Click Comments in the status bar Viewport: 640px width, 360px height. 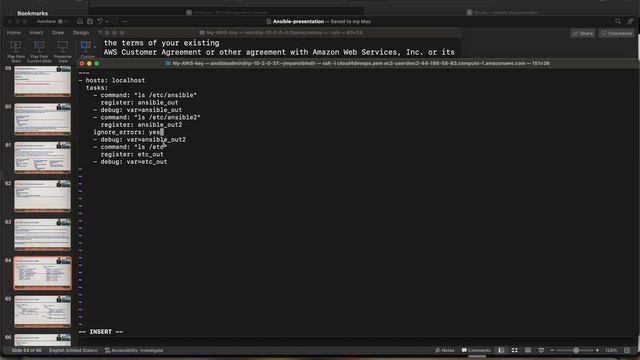click(x=476, y=350)
